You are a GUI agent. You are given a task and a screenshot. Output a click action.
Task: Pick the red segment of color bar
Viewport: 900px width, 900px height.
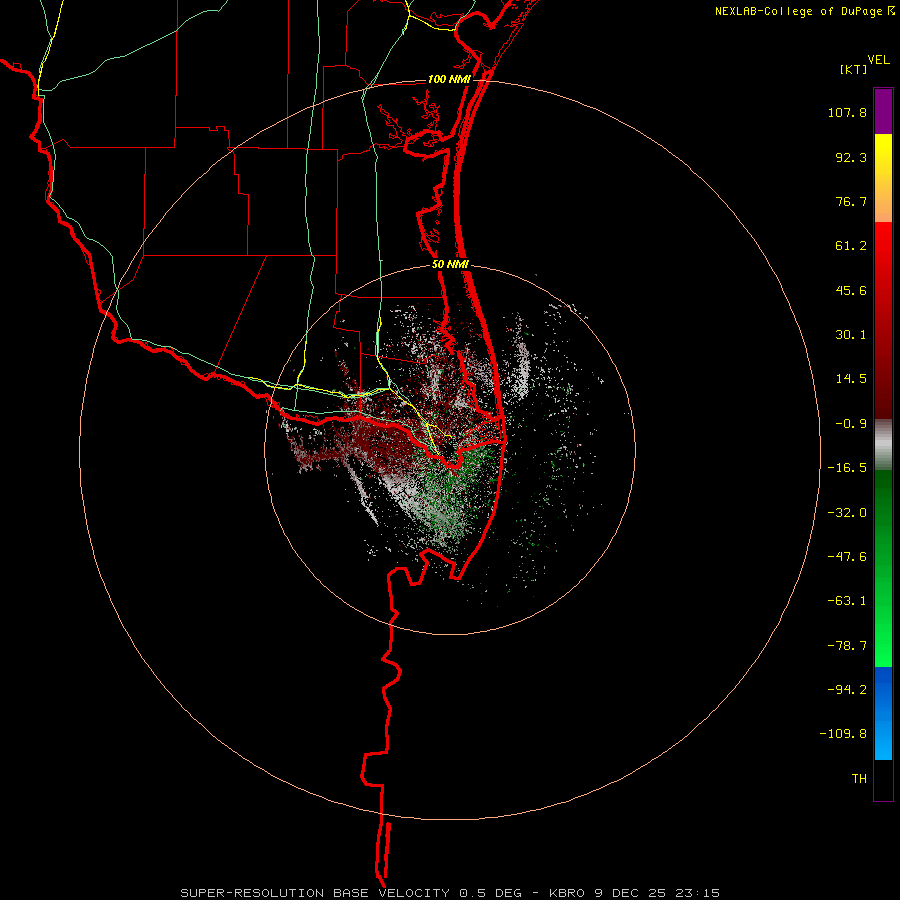883,320
